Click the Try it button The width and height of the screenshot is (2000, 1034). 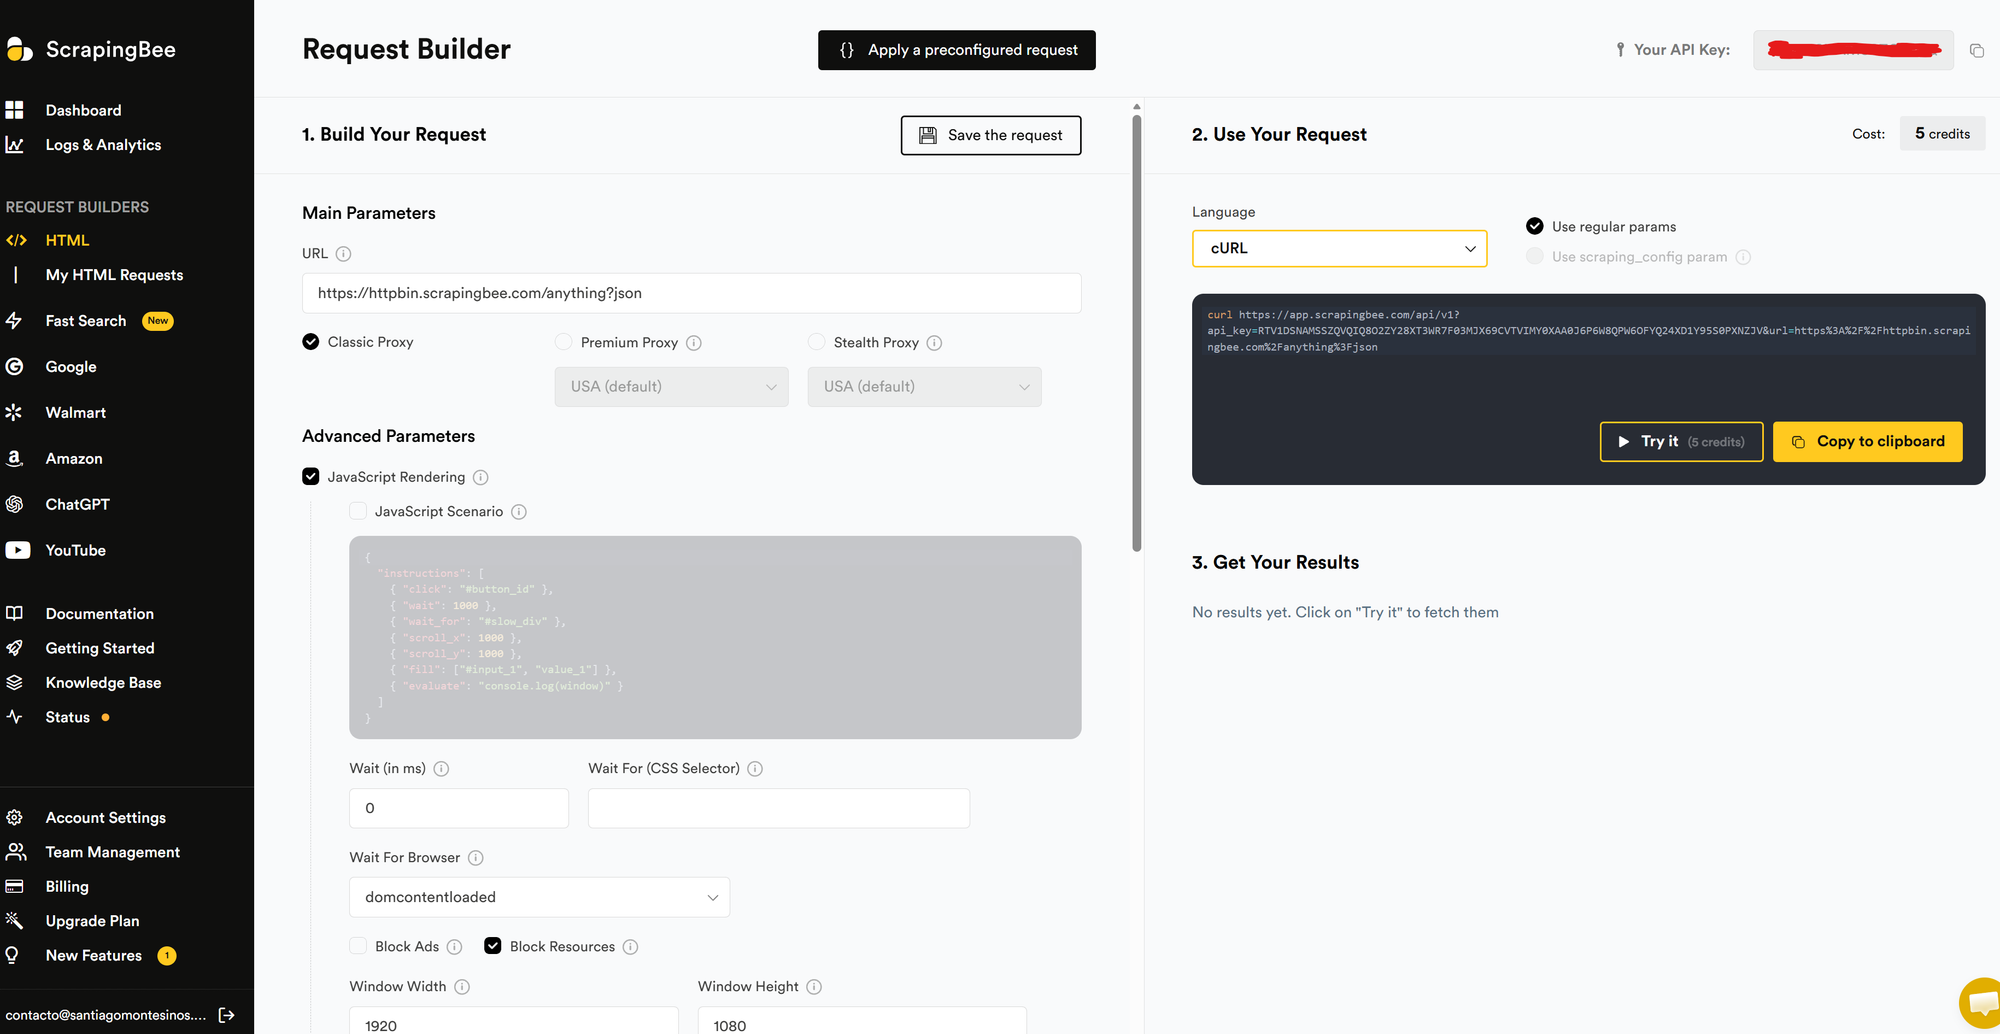click(x=1680, y=442)
